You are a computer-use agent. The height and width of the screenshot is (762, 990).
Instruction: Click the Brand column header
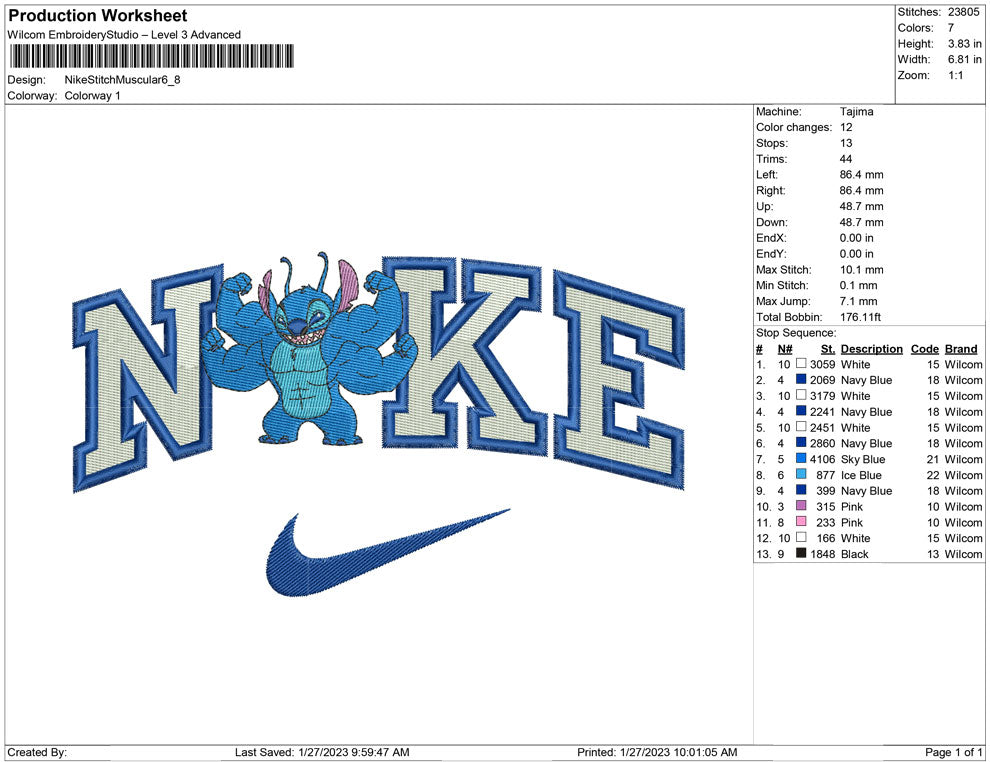[x=961, y=348]
